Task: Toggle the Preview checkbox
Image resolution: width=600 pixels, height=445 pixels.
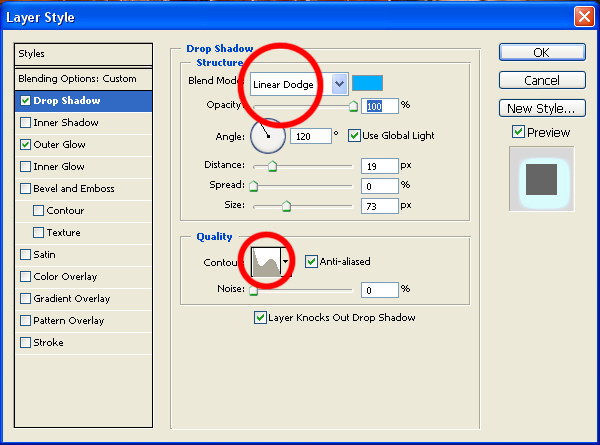Action: pyautogui.click(x=518, y=132)
